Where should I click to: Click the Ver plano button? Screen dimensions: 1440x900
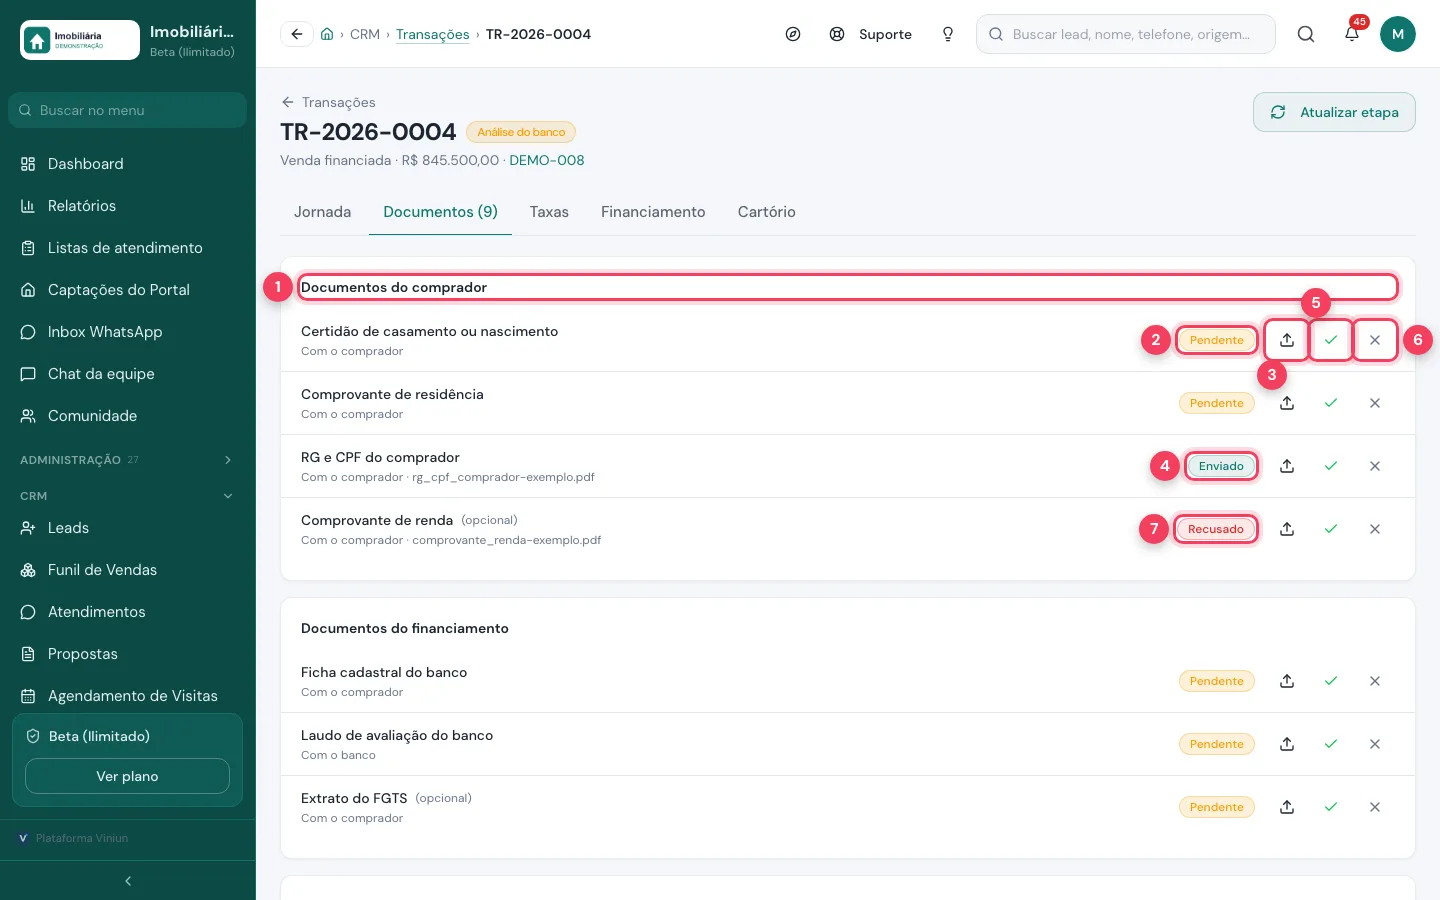click(x=127, y=776)
